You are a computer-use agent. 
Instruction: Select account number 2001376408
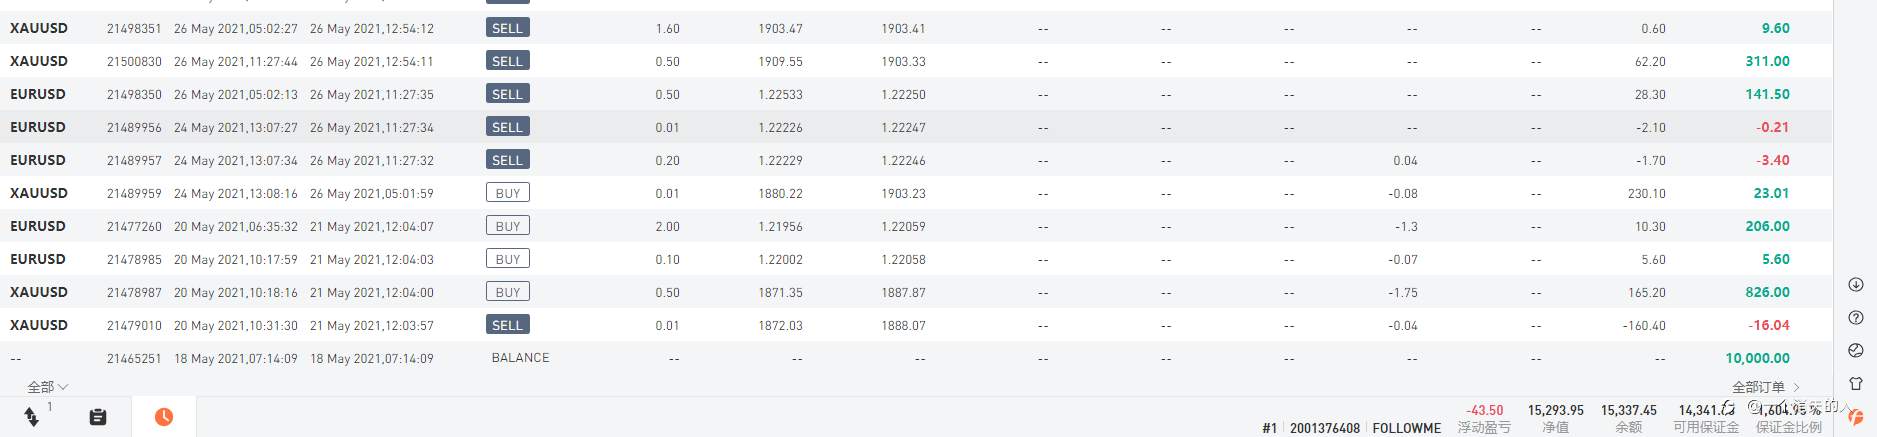(x=1324, y=428)
